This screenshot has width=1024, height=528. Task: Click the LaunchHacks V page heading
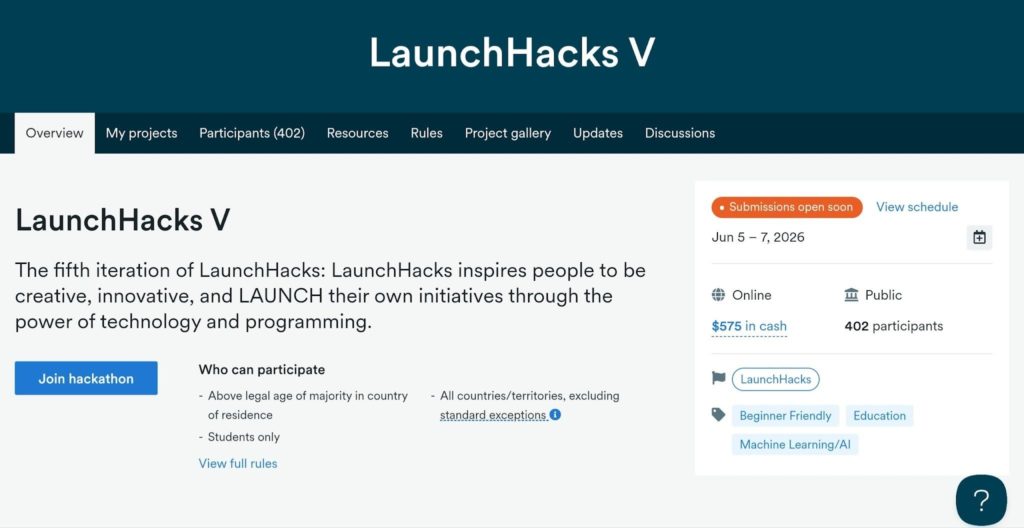(x=122, y=220)
